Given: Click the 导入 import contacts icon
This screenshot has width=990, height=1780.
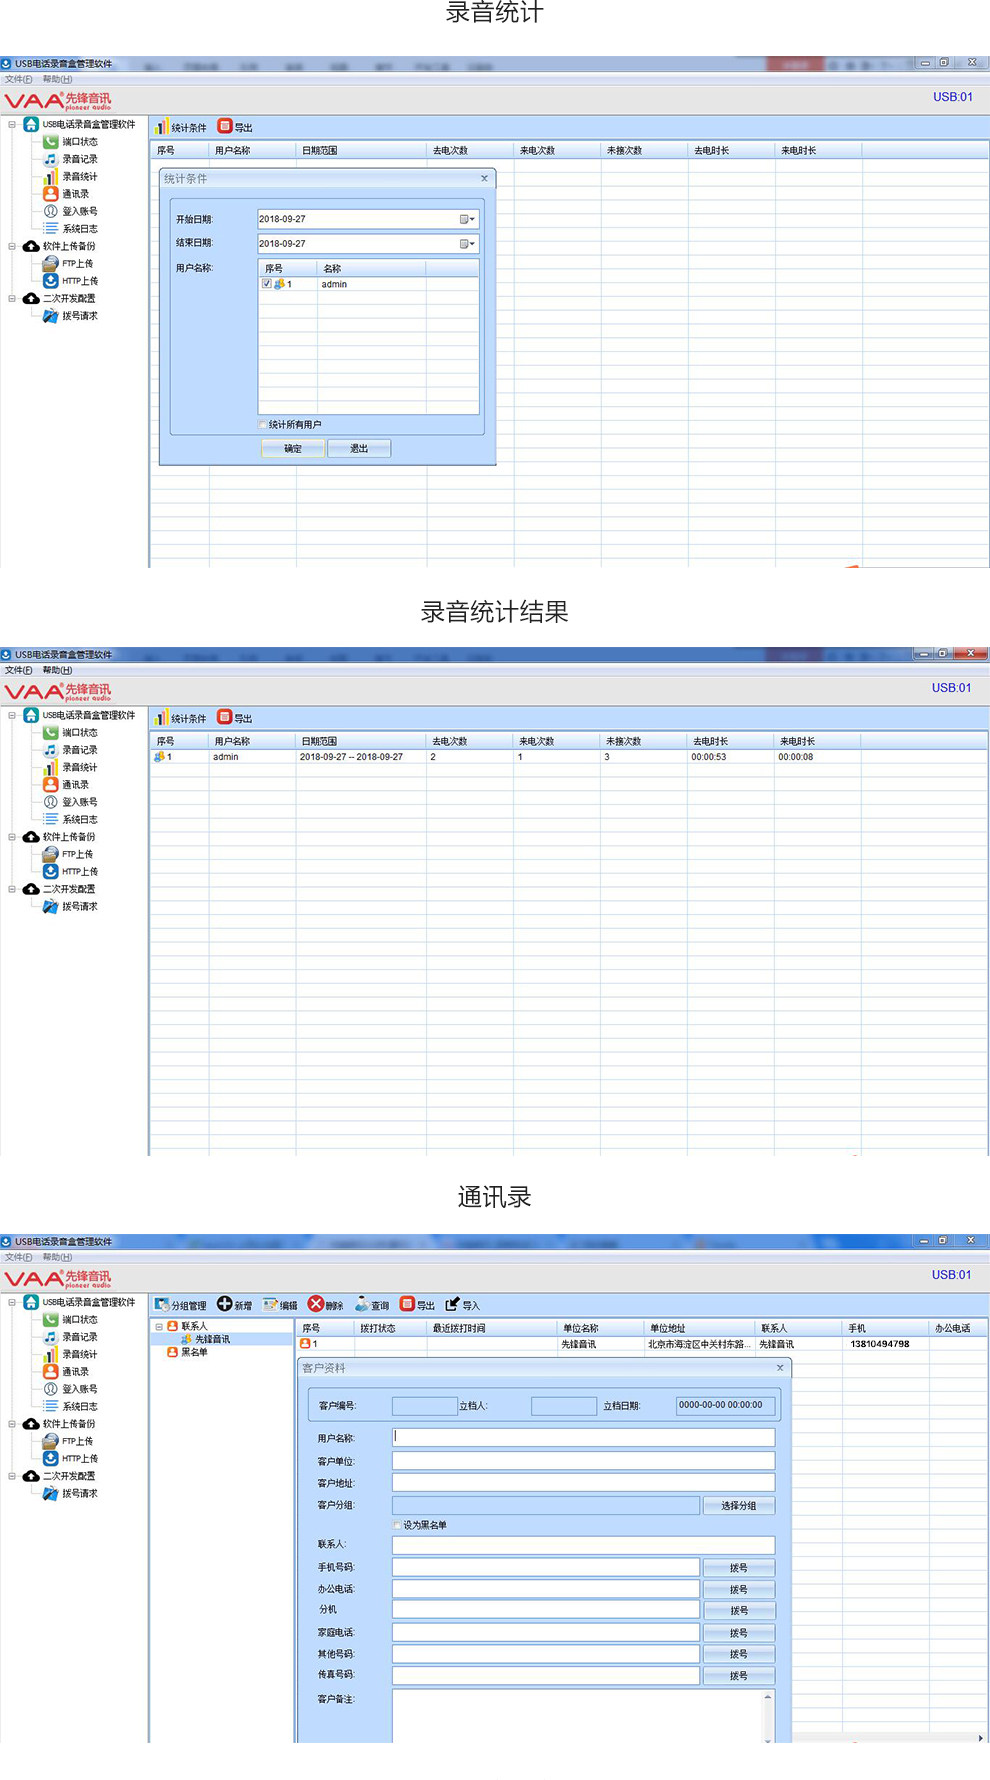Looking at the screenshot, I should click(x=452, y=1304).
